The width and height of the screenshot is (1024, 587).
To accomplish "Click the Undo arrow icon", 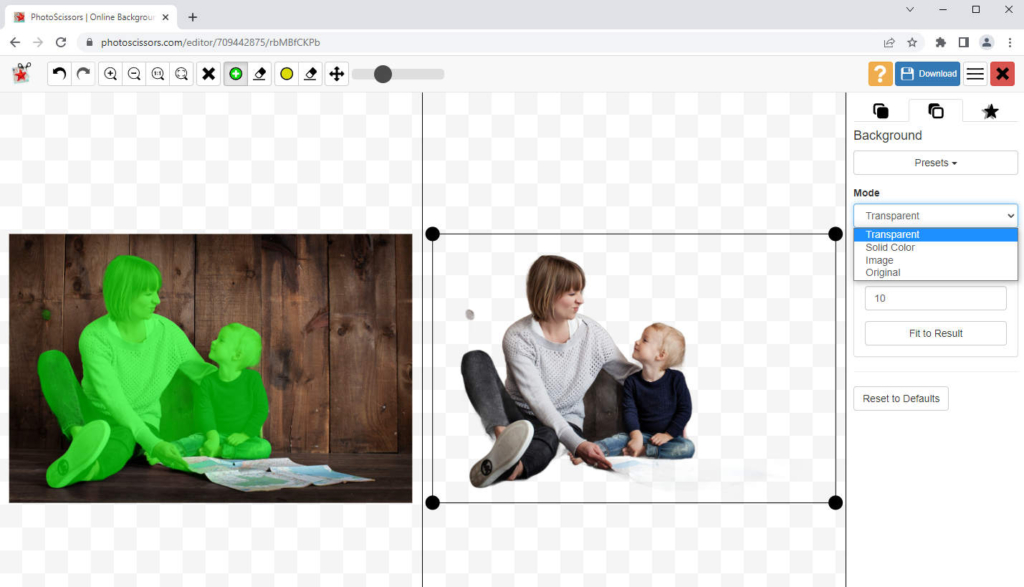I will (57, 73).
